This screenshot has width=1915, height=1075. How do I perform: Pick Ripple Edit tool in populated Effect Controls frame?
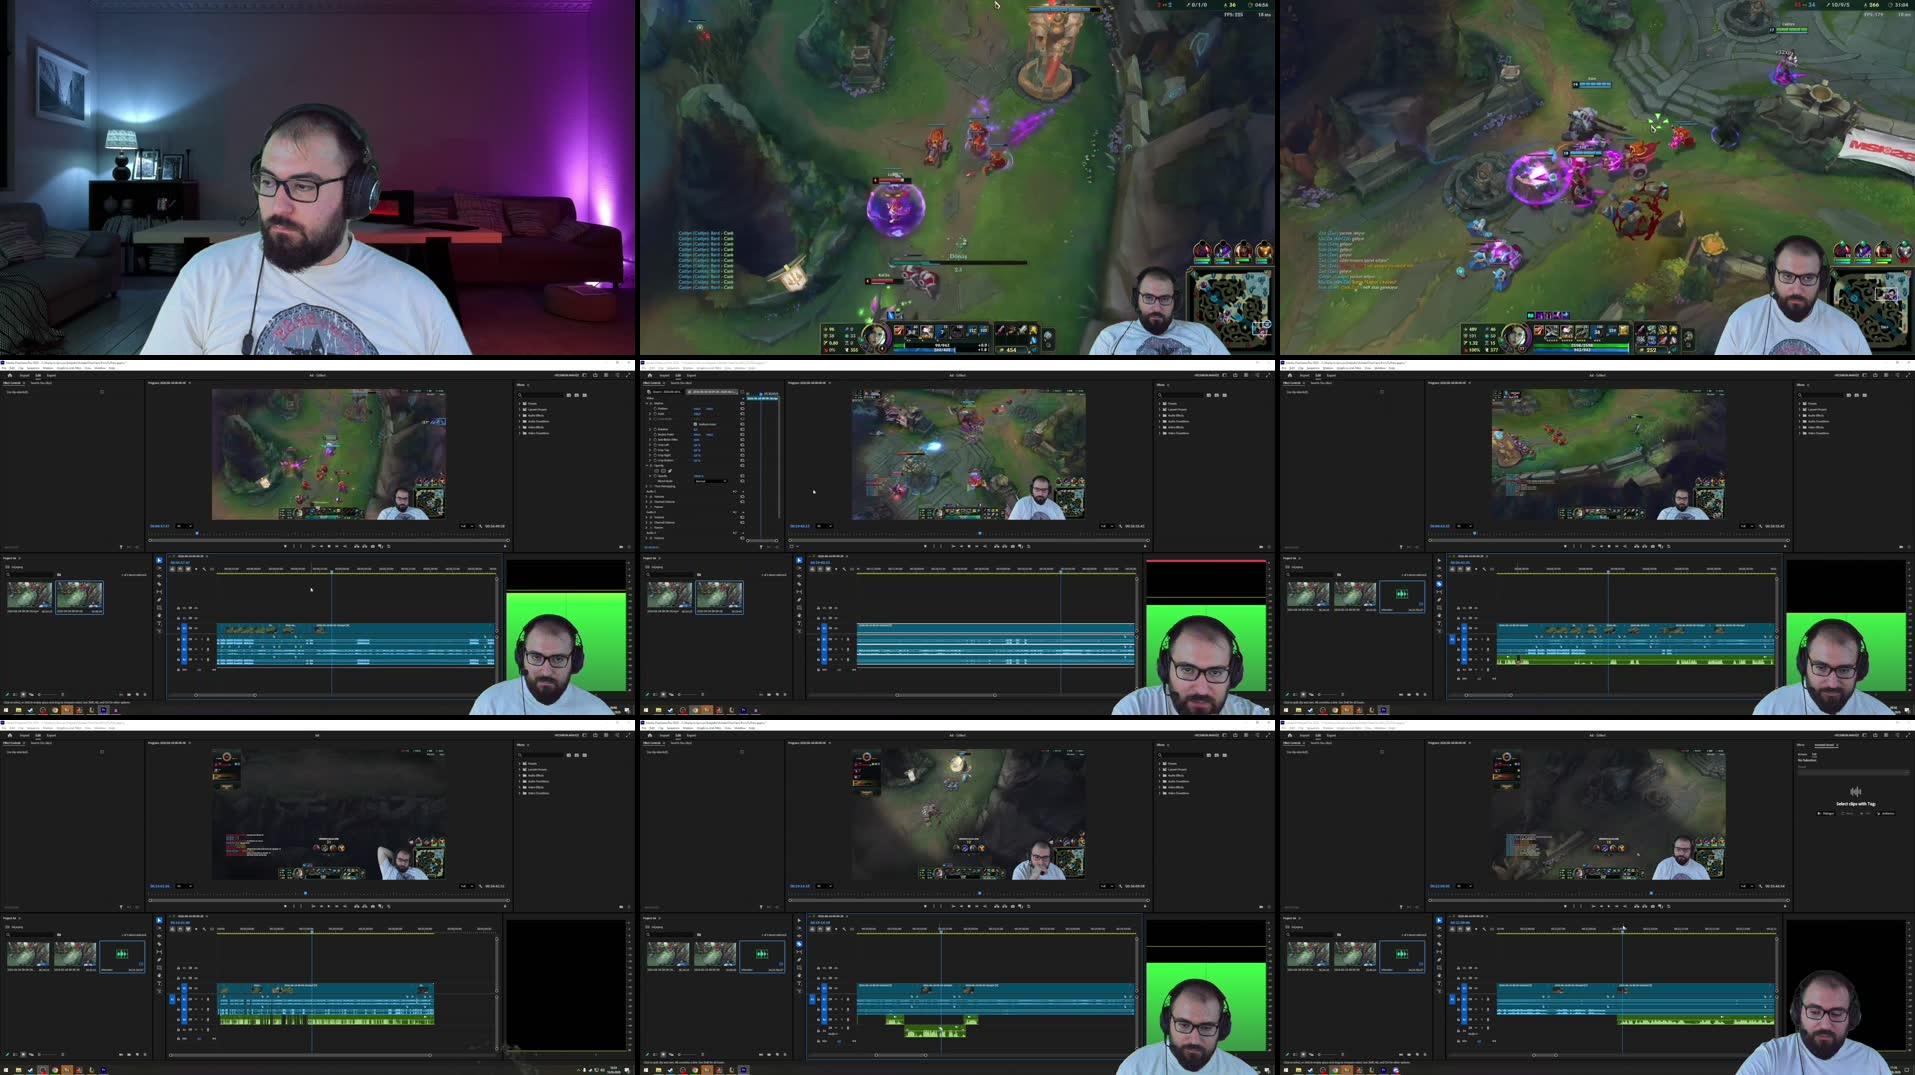799,576
